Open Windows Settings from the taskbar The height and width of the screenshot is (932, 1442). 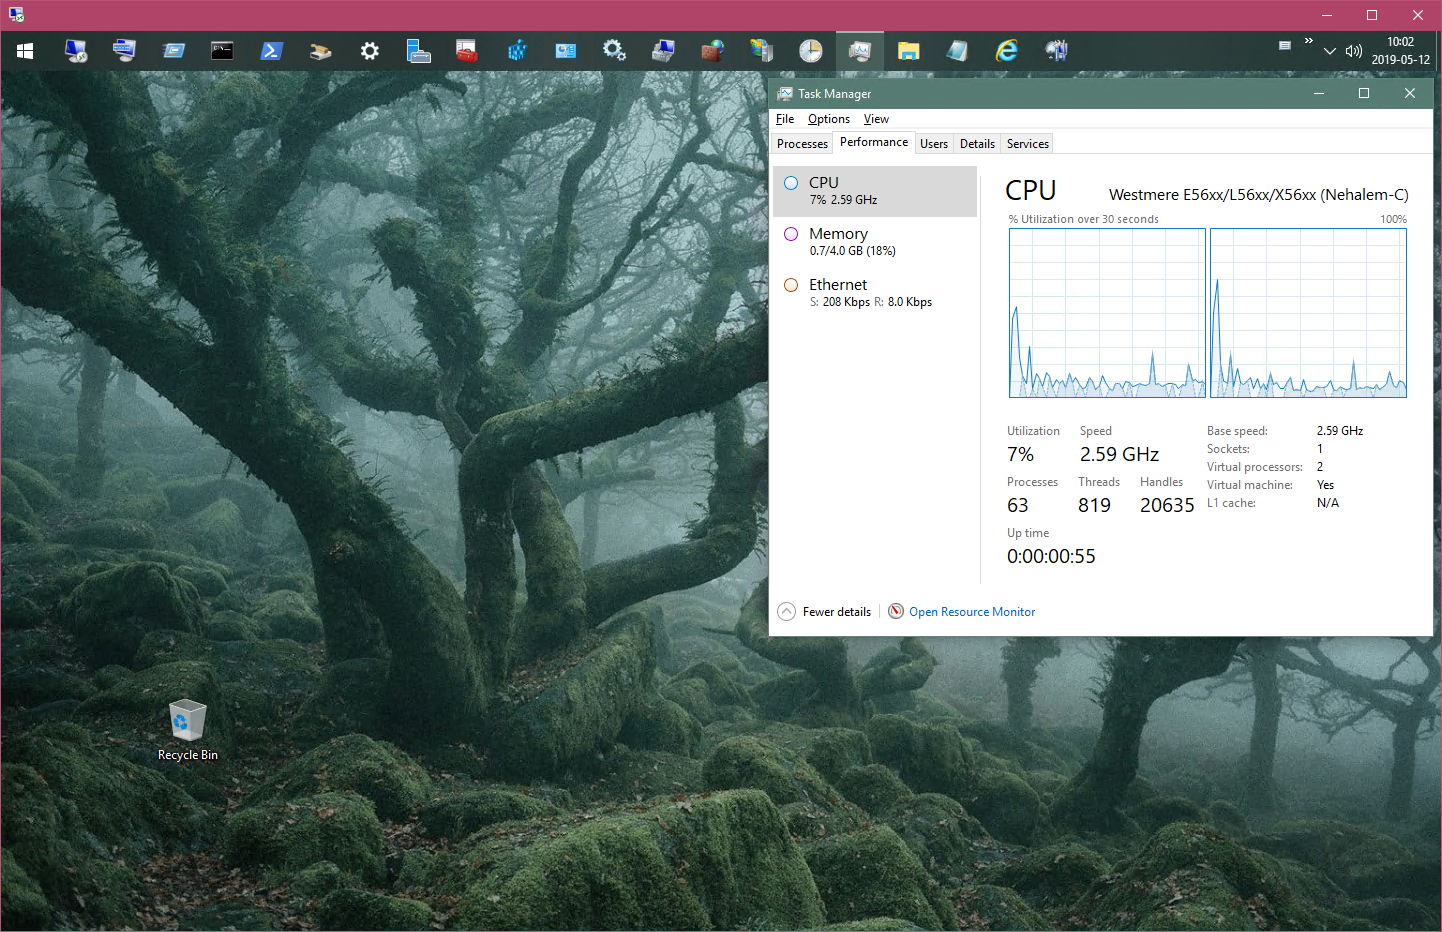(370, 50)
